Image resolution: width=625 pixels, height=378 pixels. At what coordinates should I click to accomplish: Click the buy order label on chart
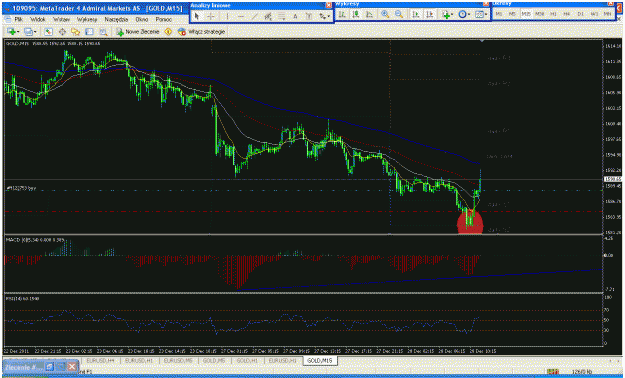pos(21,188)
